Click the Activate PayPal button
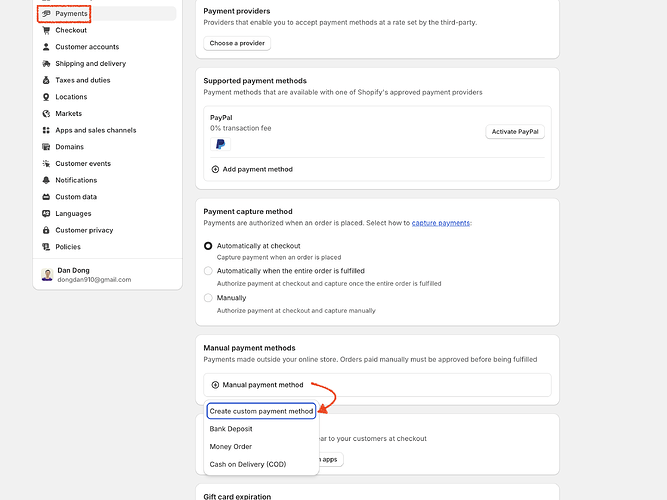This screenshot has width=667, height=500. tap(515, 132)
